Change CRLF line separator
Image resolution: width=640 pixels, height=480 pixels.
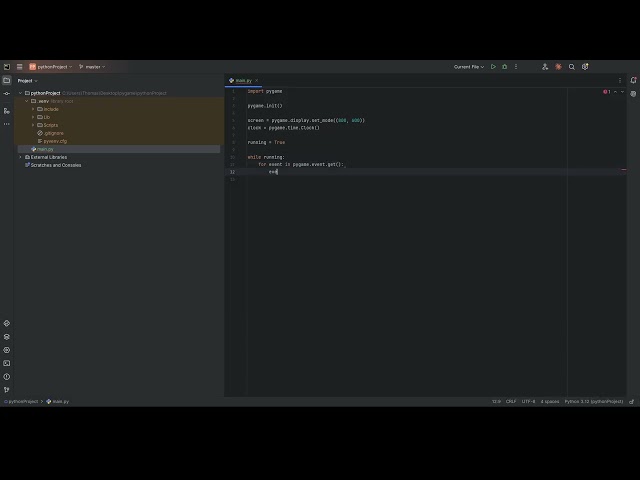click(x=511, y=402)
